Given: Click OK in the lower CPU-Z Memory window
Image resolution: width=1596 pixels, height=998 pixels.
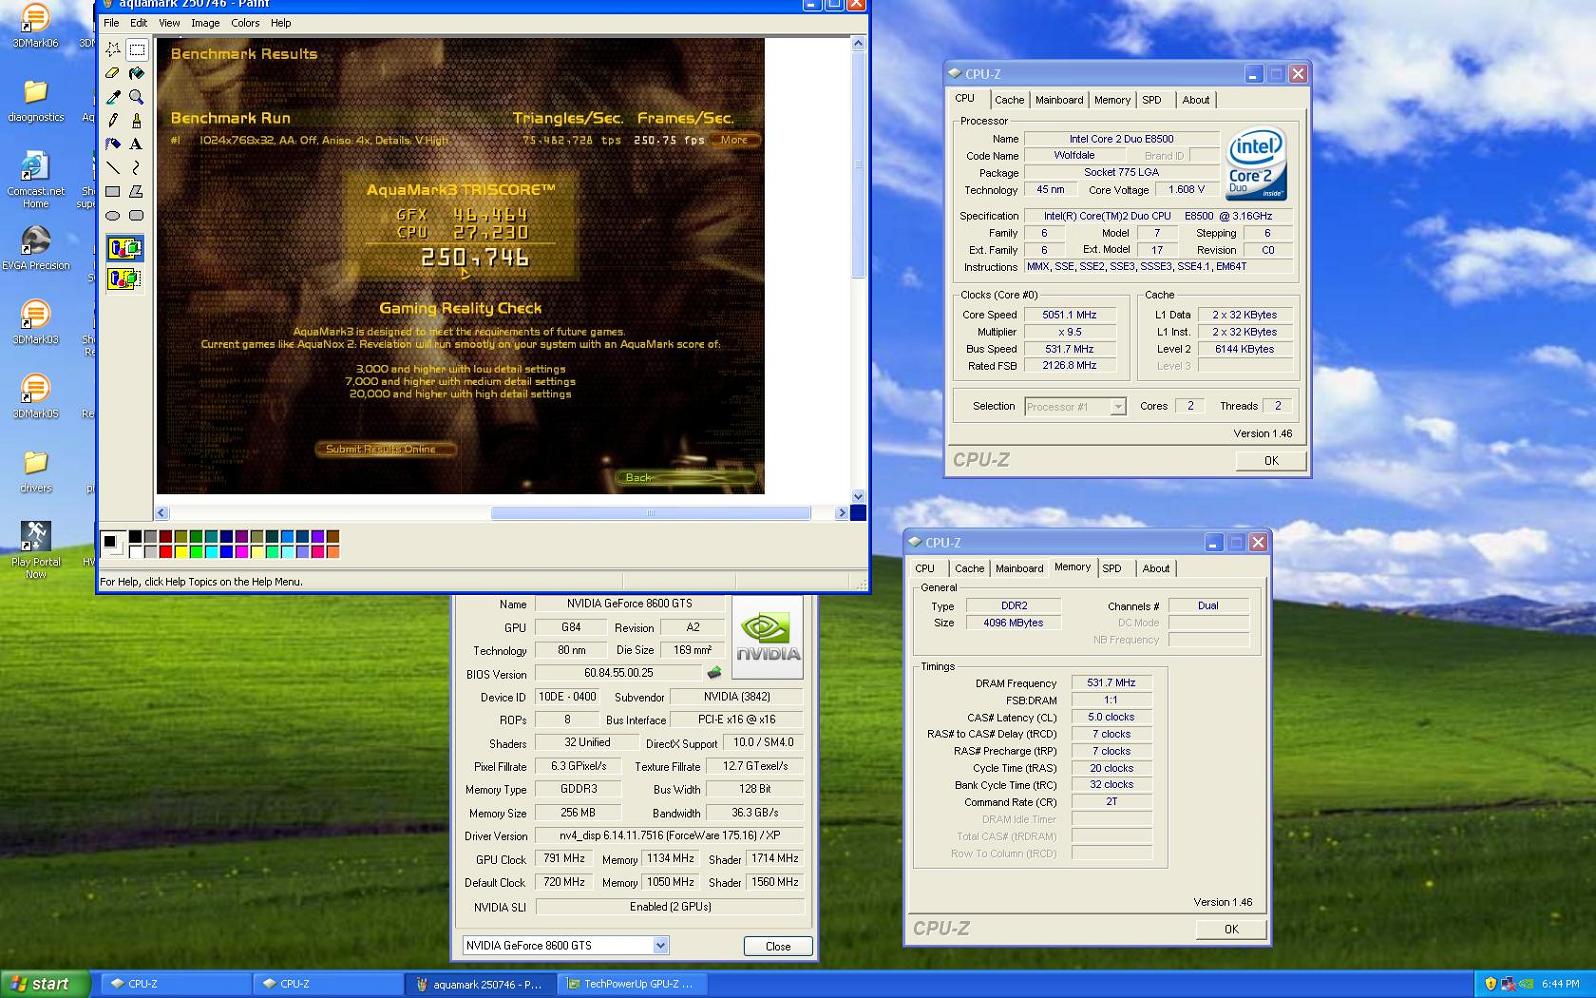Looking at the screenshot, I should point(1231,929).
